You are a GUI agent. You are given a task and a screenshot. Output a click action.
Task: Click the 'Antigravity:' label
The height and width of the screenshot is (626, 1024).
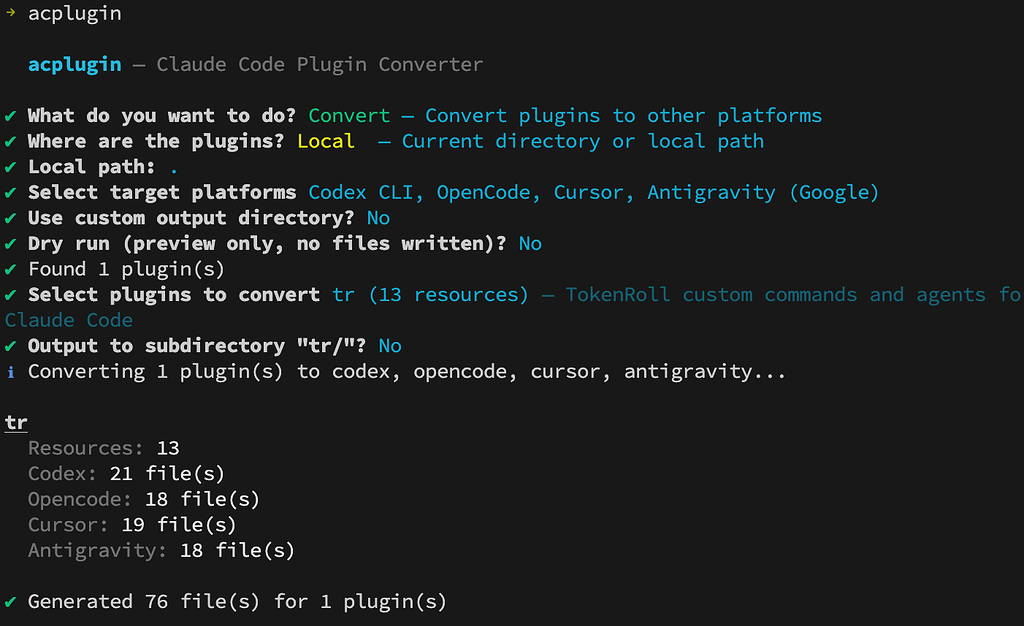point(97,550)
